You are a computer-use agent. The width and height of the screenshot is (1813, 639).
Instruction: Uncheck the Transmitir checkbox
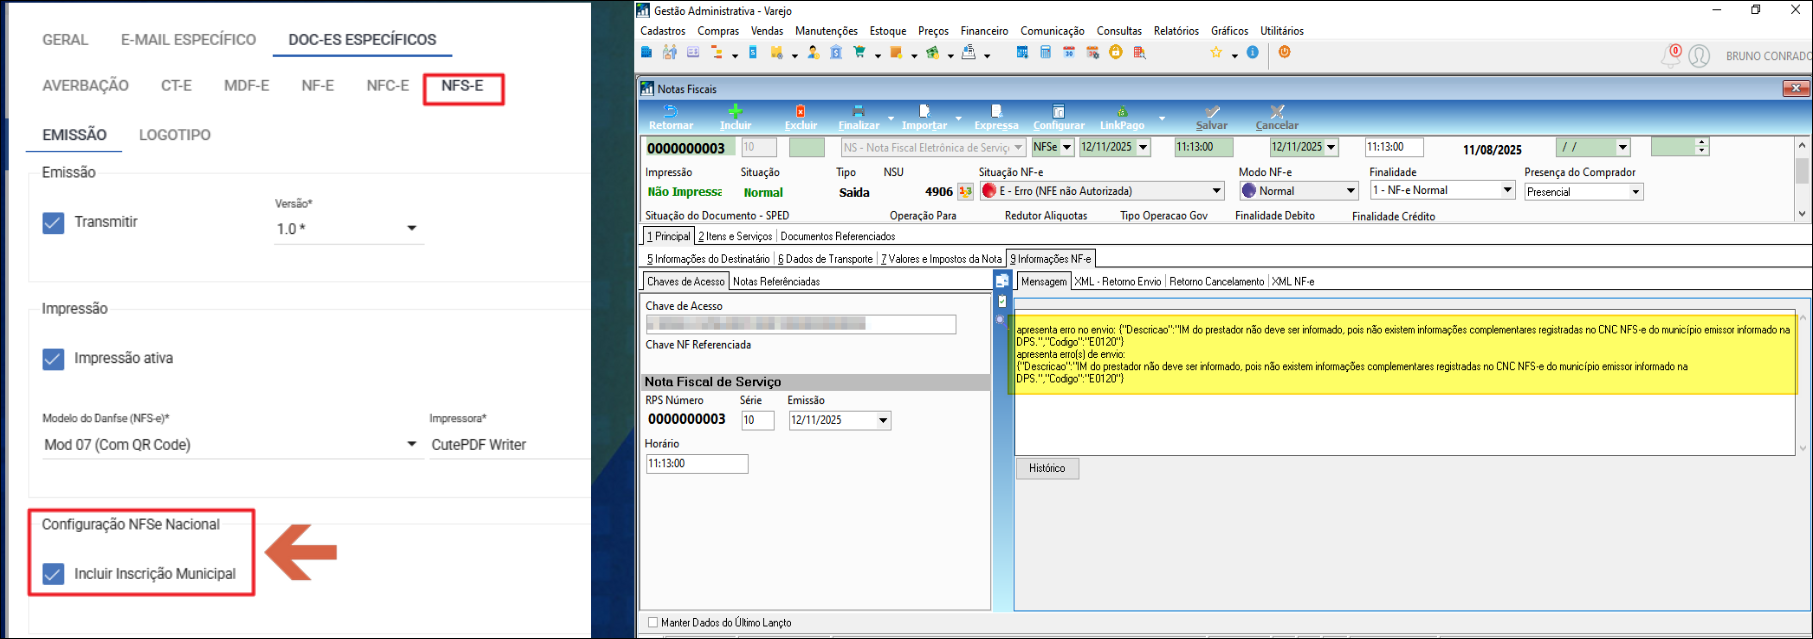pyautogui.click(x=54, y=222)
